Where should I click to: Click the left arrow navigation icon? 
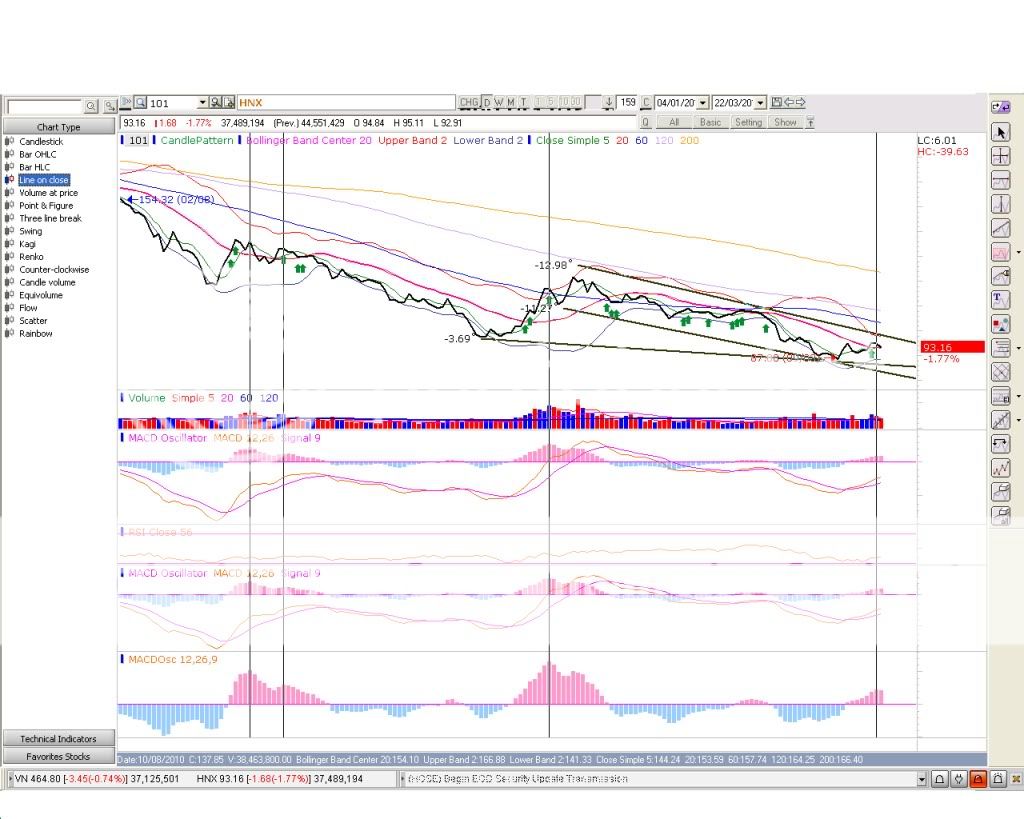(x=790, y=102)
